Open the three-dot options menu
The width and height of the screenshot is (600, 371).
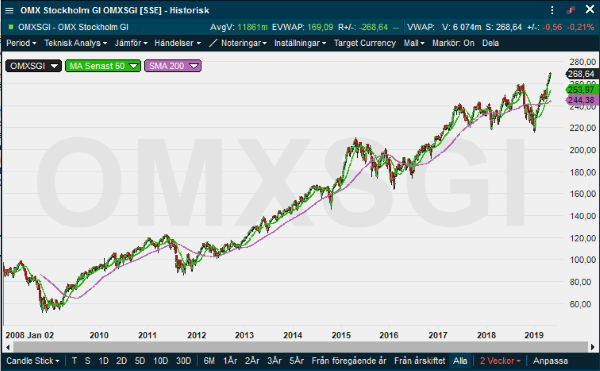[552, 10]
